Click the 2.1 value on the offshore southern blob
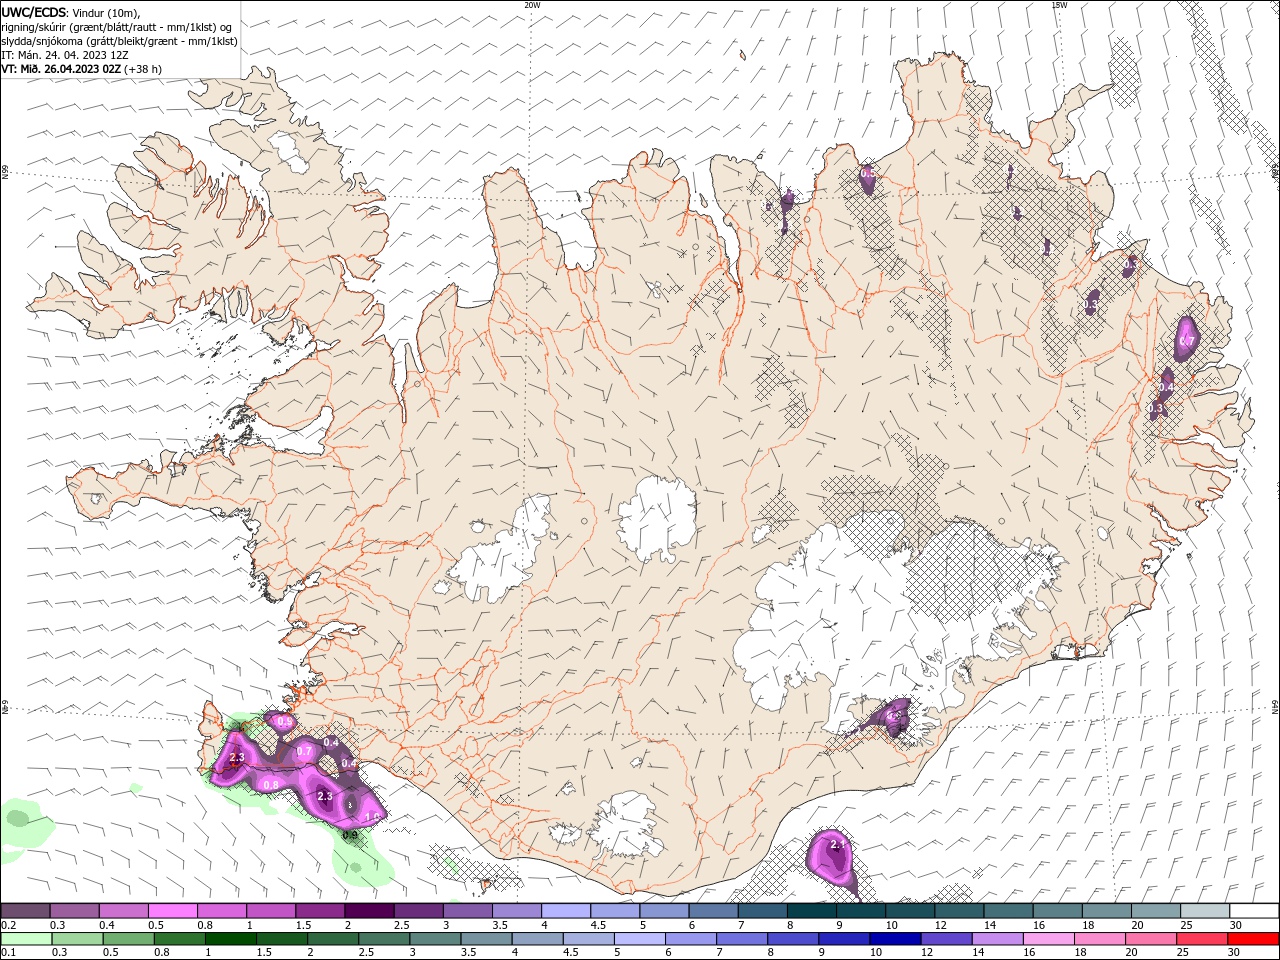Image resolution: width=1280 pixels, height=960 pixels. (838, 846)
